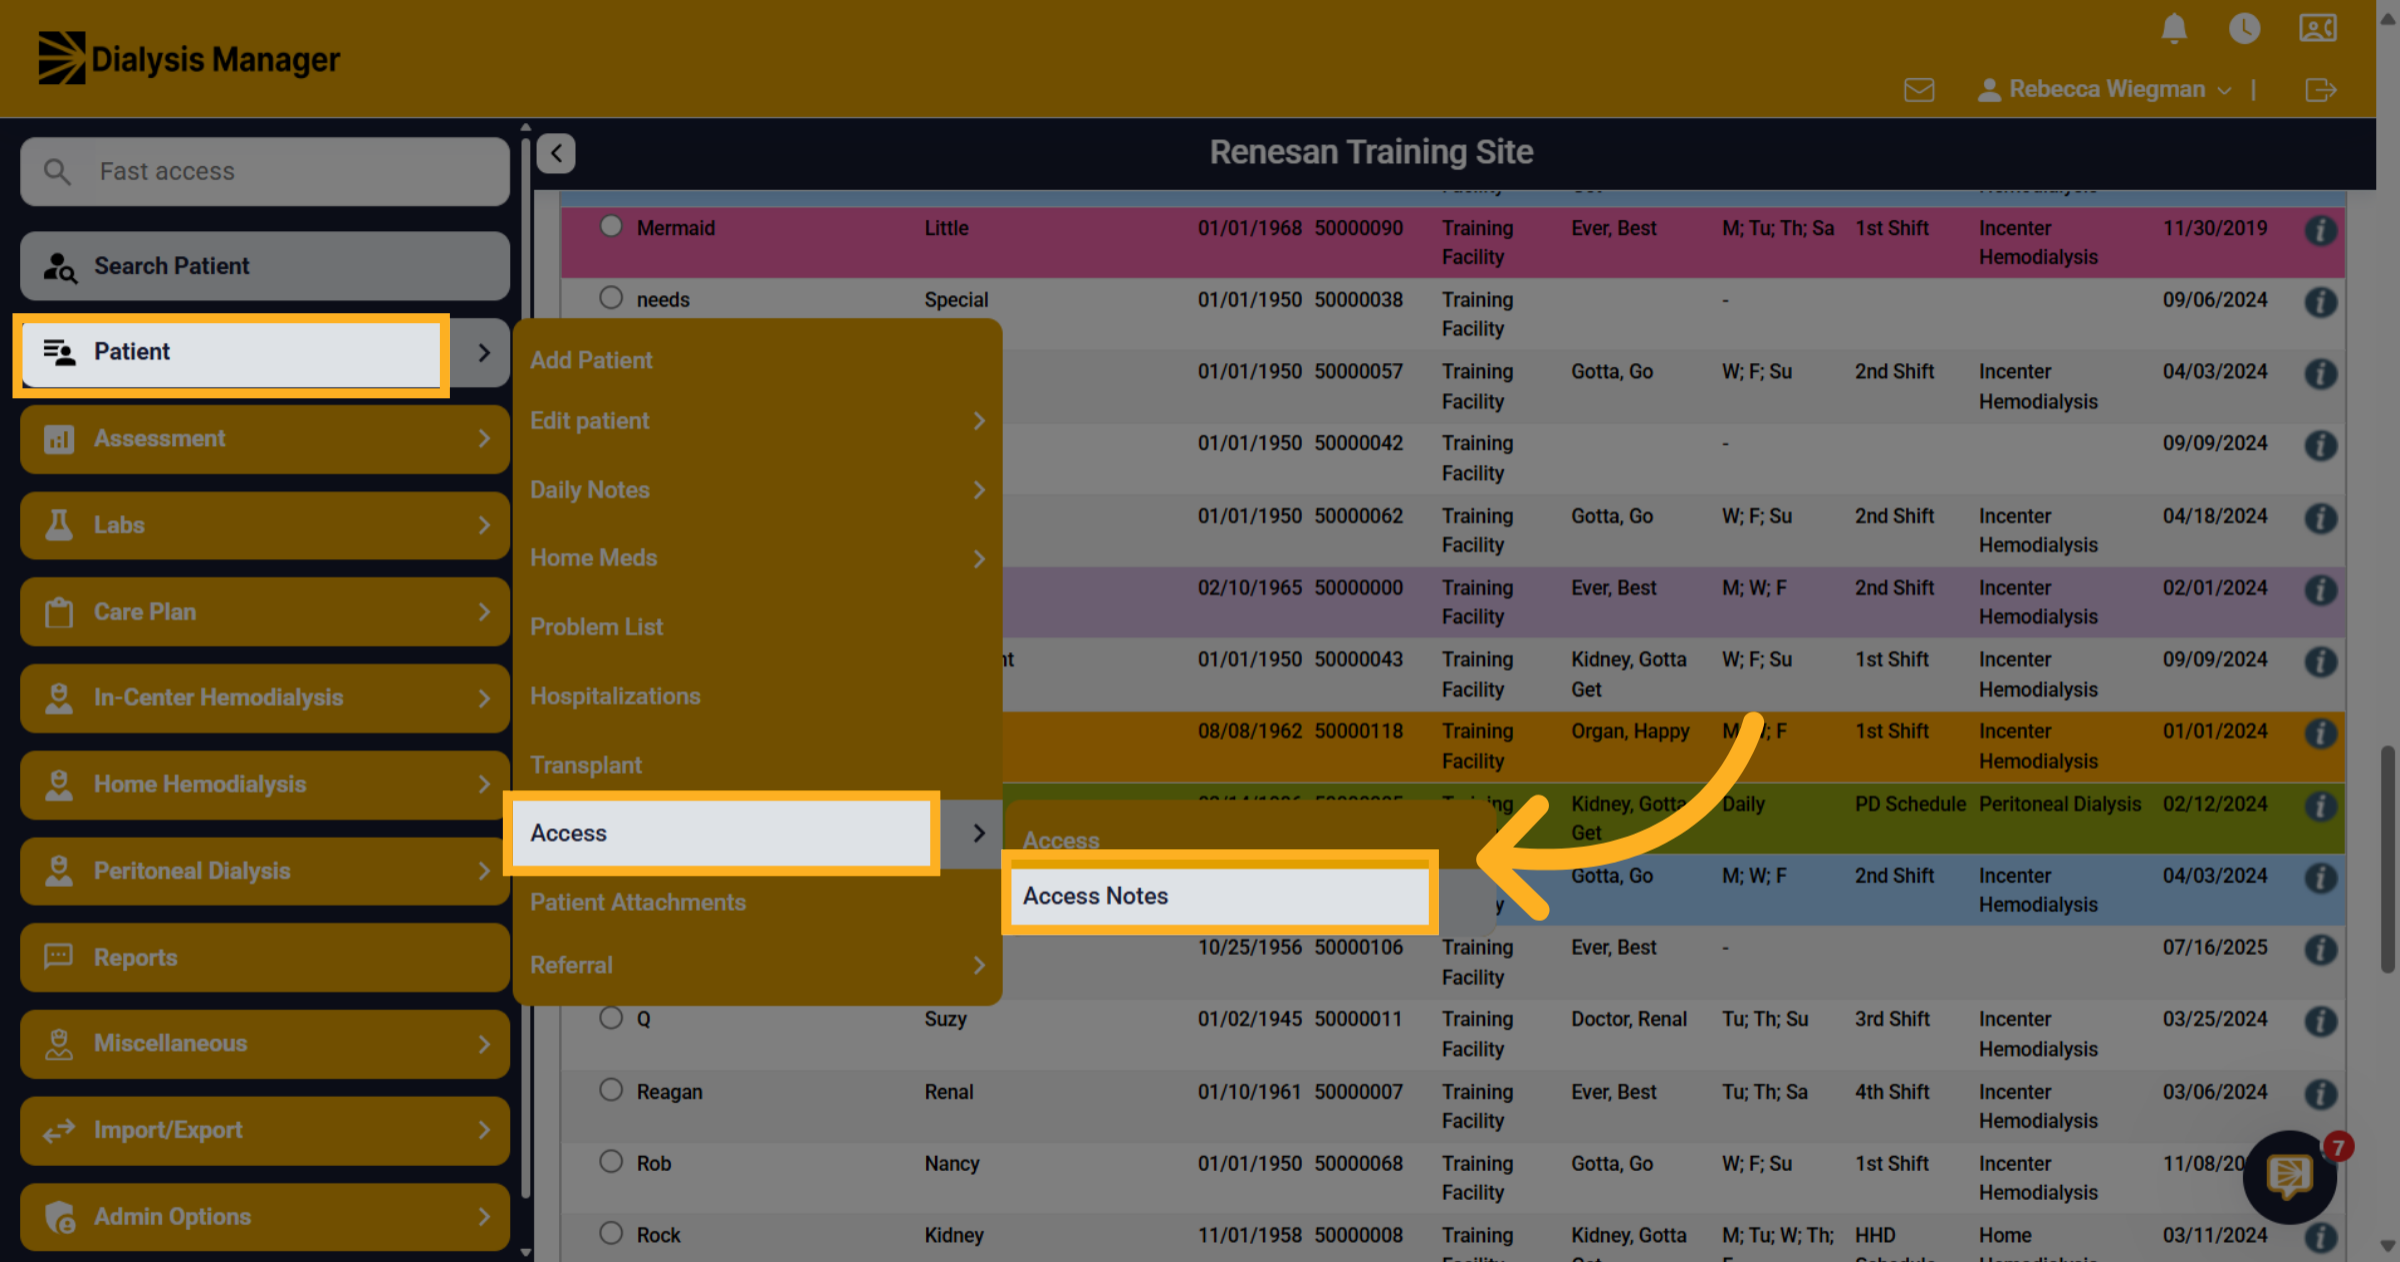Expand the Assessment sidebar menu
Screen dimensions: 2400x1262
[x=265, y=439]
